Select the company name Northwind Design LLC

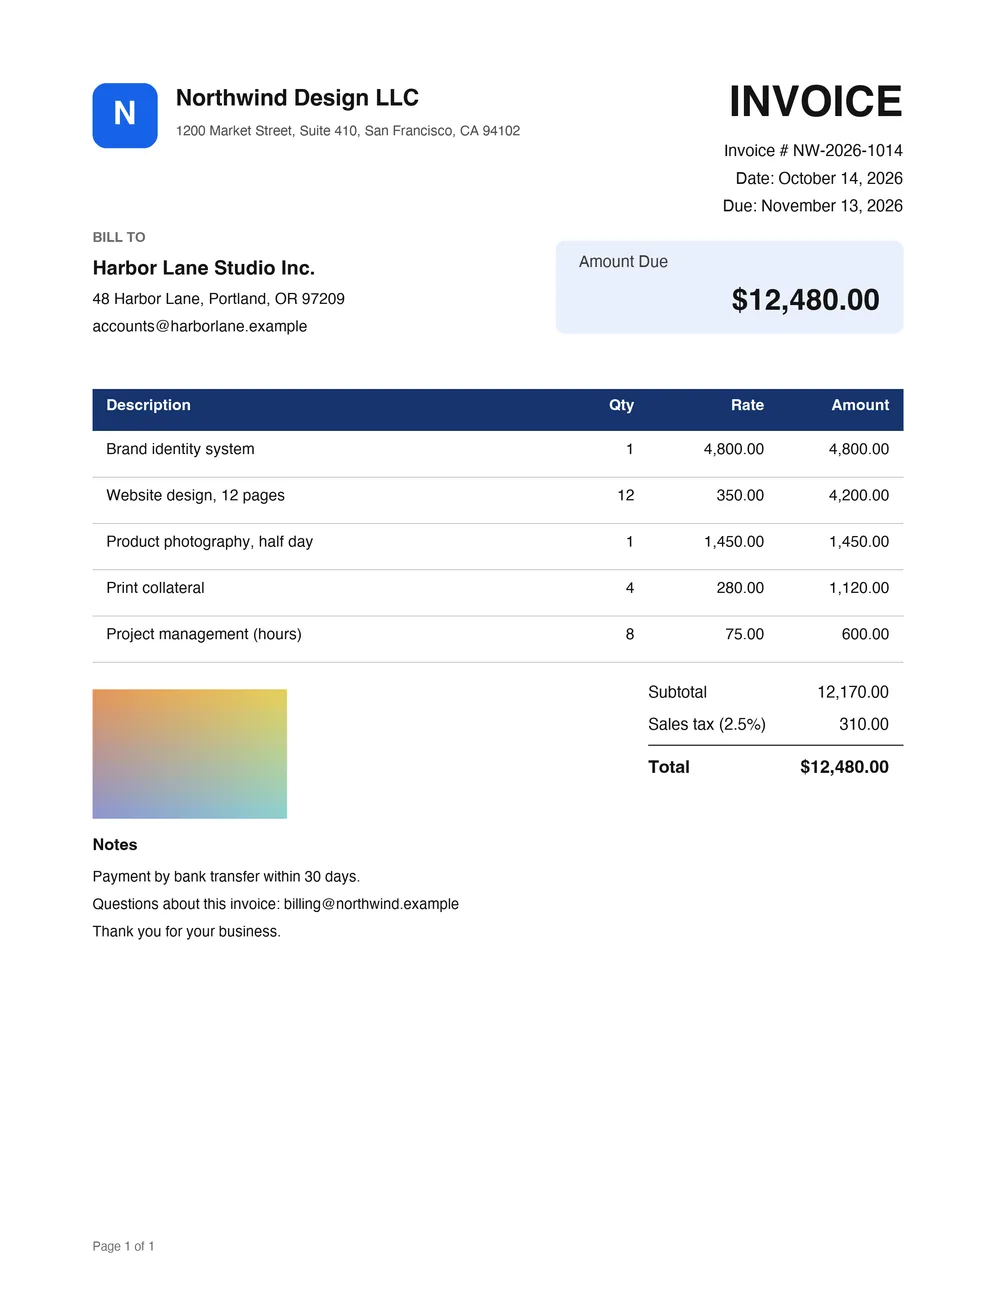(297, 98)
